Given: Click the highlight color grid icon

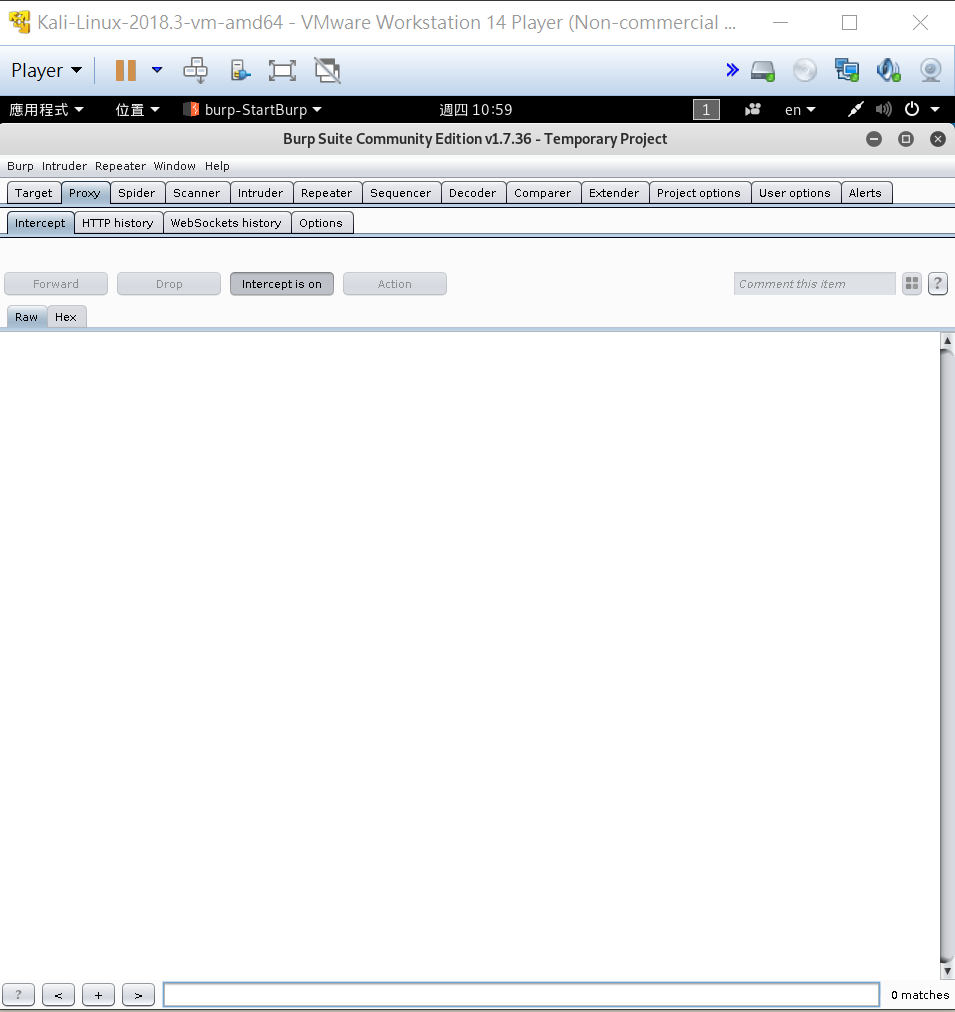Looking at the screenshot, I should 912,283.
